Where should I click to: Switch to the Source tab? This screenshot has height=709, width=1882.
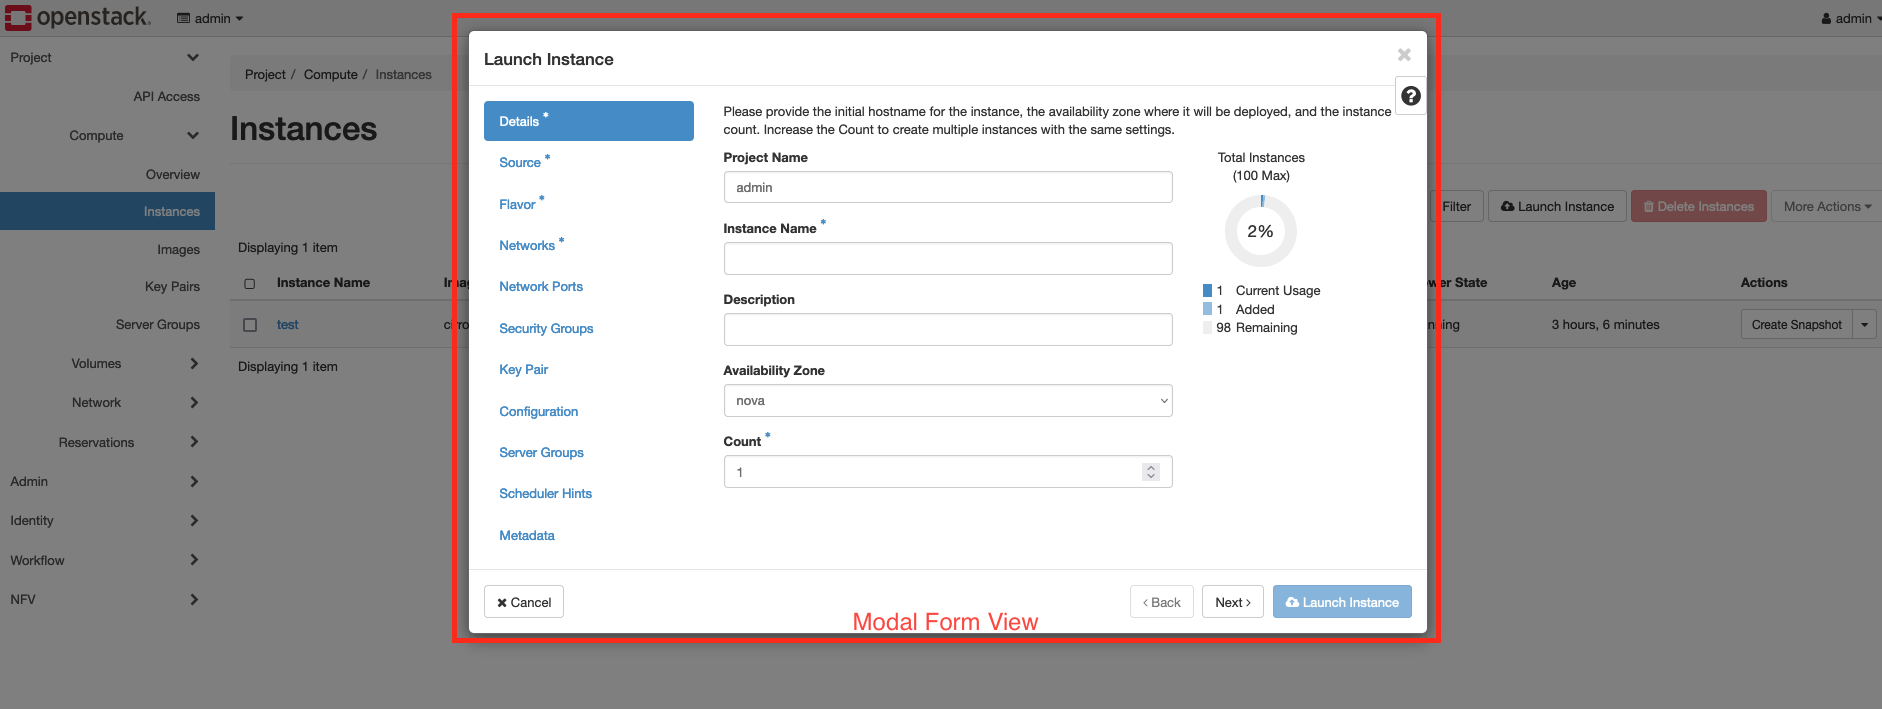[x=520, y=163]
